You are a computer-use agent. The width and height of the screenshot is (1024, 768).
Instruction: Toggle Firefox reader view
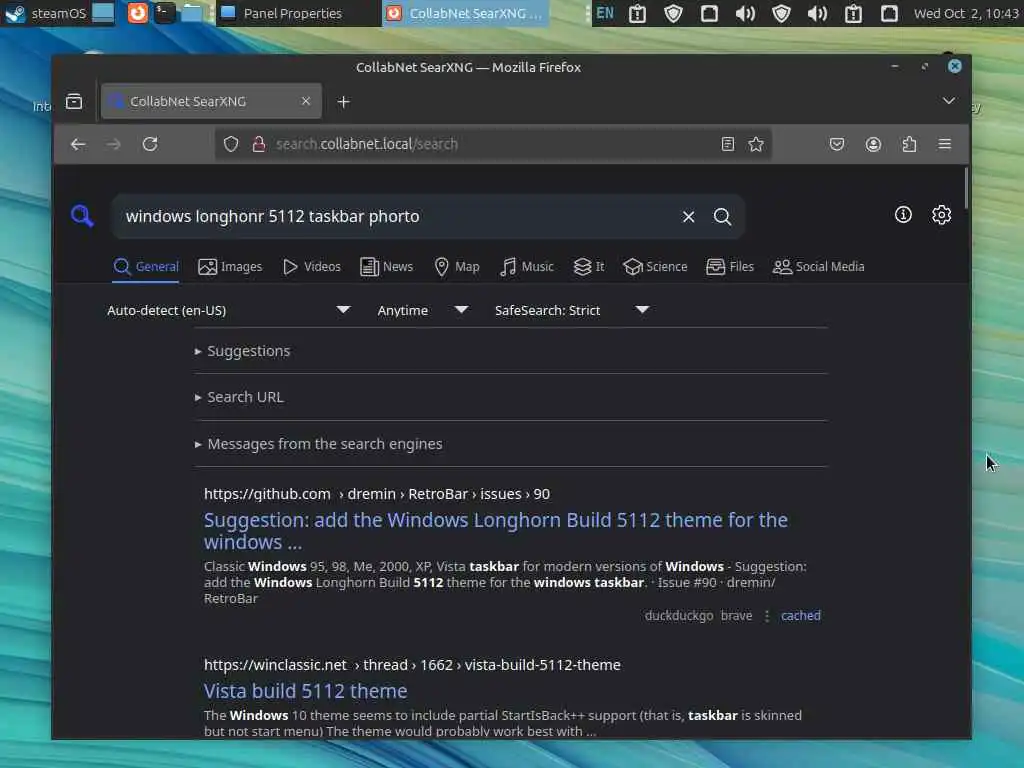click(728, 144)
